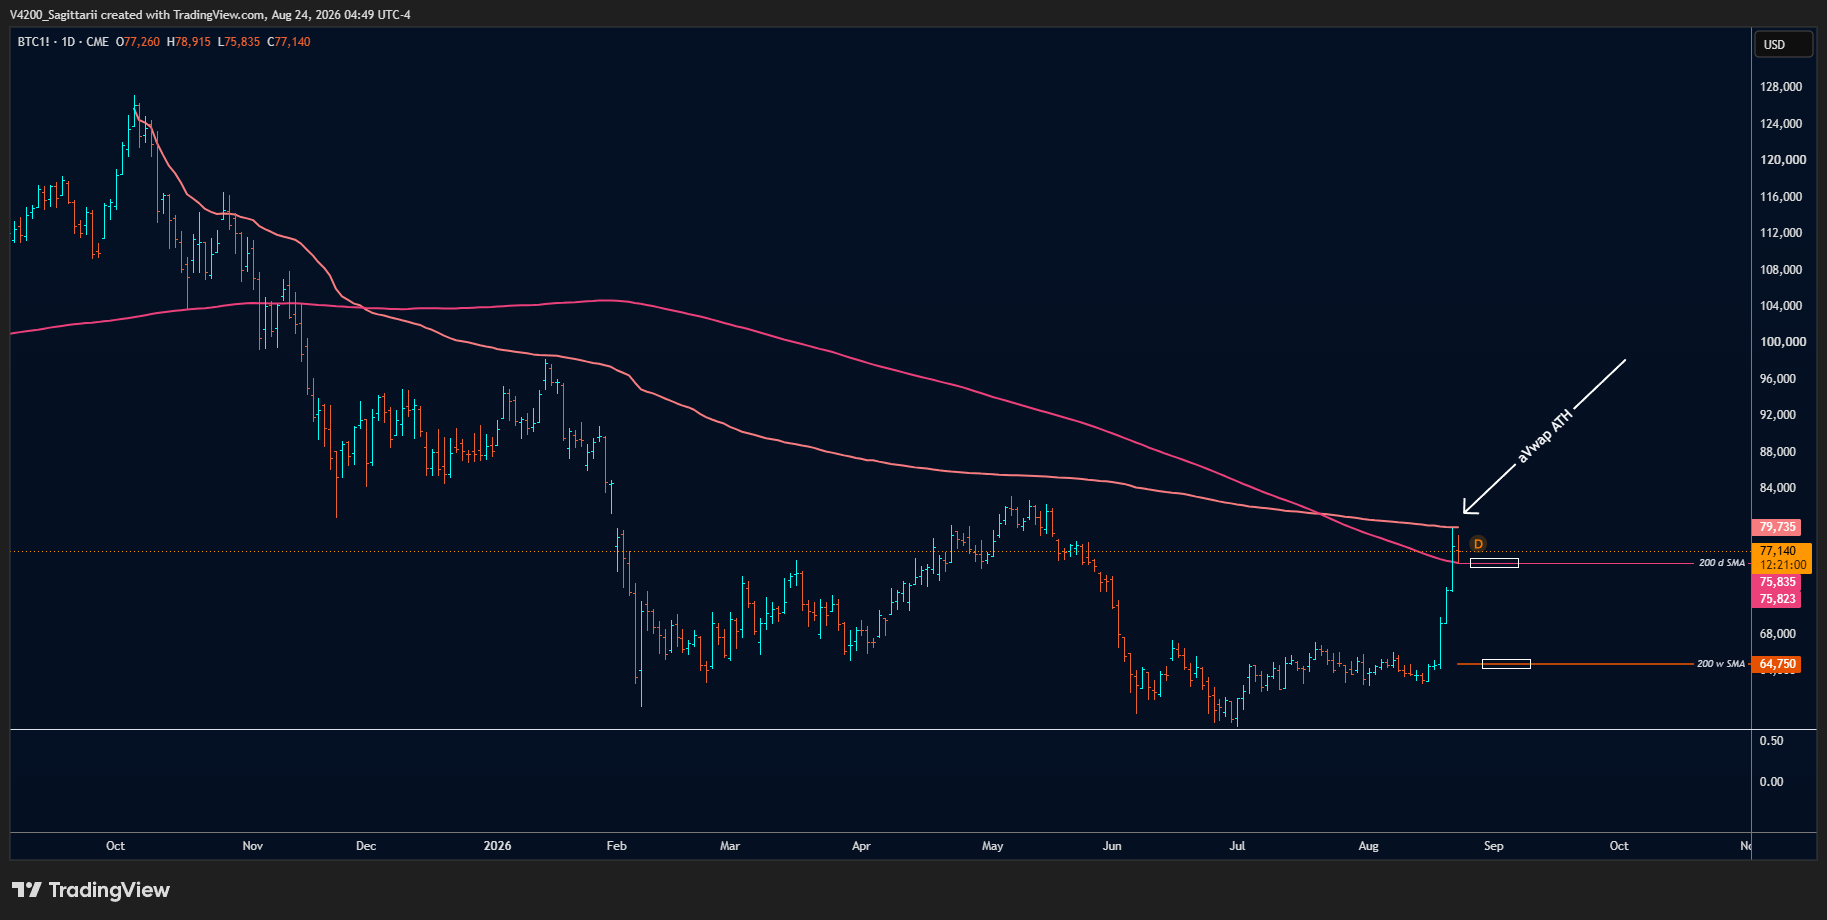Select the low value L75,835 in legend
This screenshot has width=1827, height=920.
pyautogui.click(x=239, y=42)
